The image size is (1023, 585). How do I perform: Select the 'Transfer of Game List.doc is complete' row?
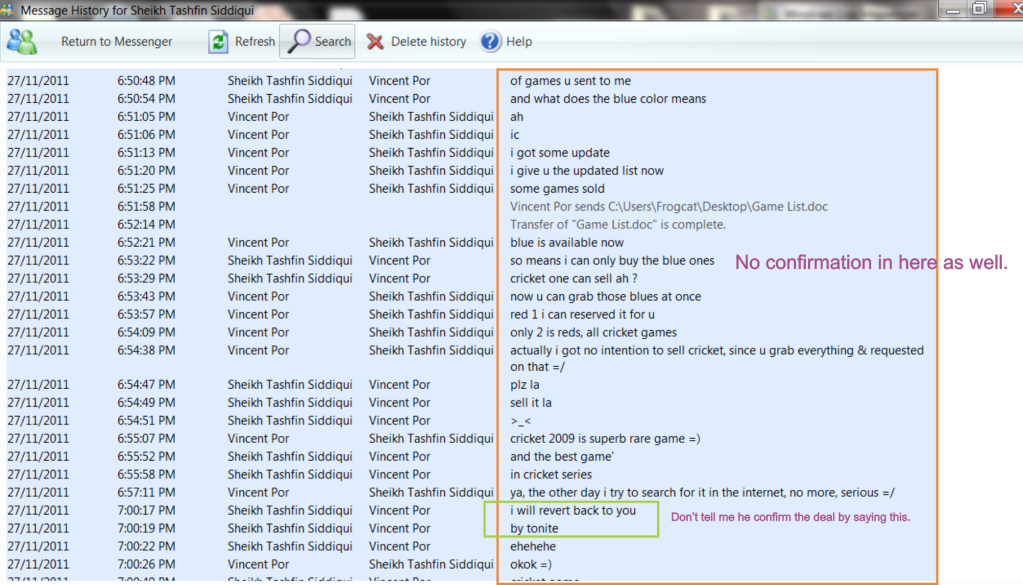click(x=617, y=225)
